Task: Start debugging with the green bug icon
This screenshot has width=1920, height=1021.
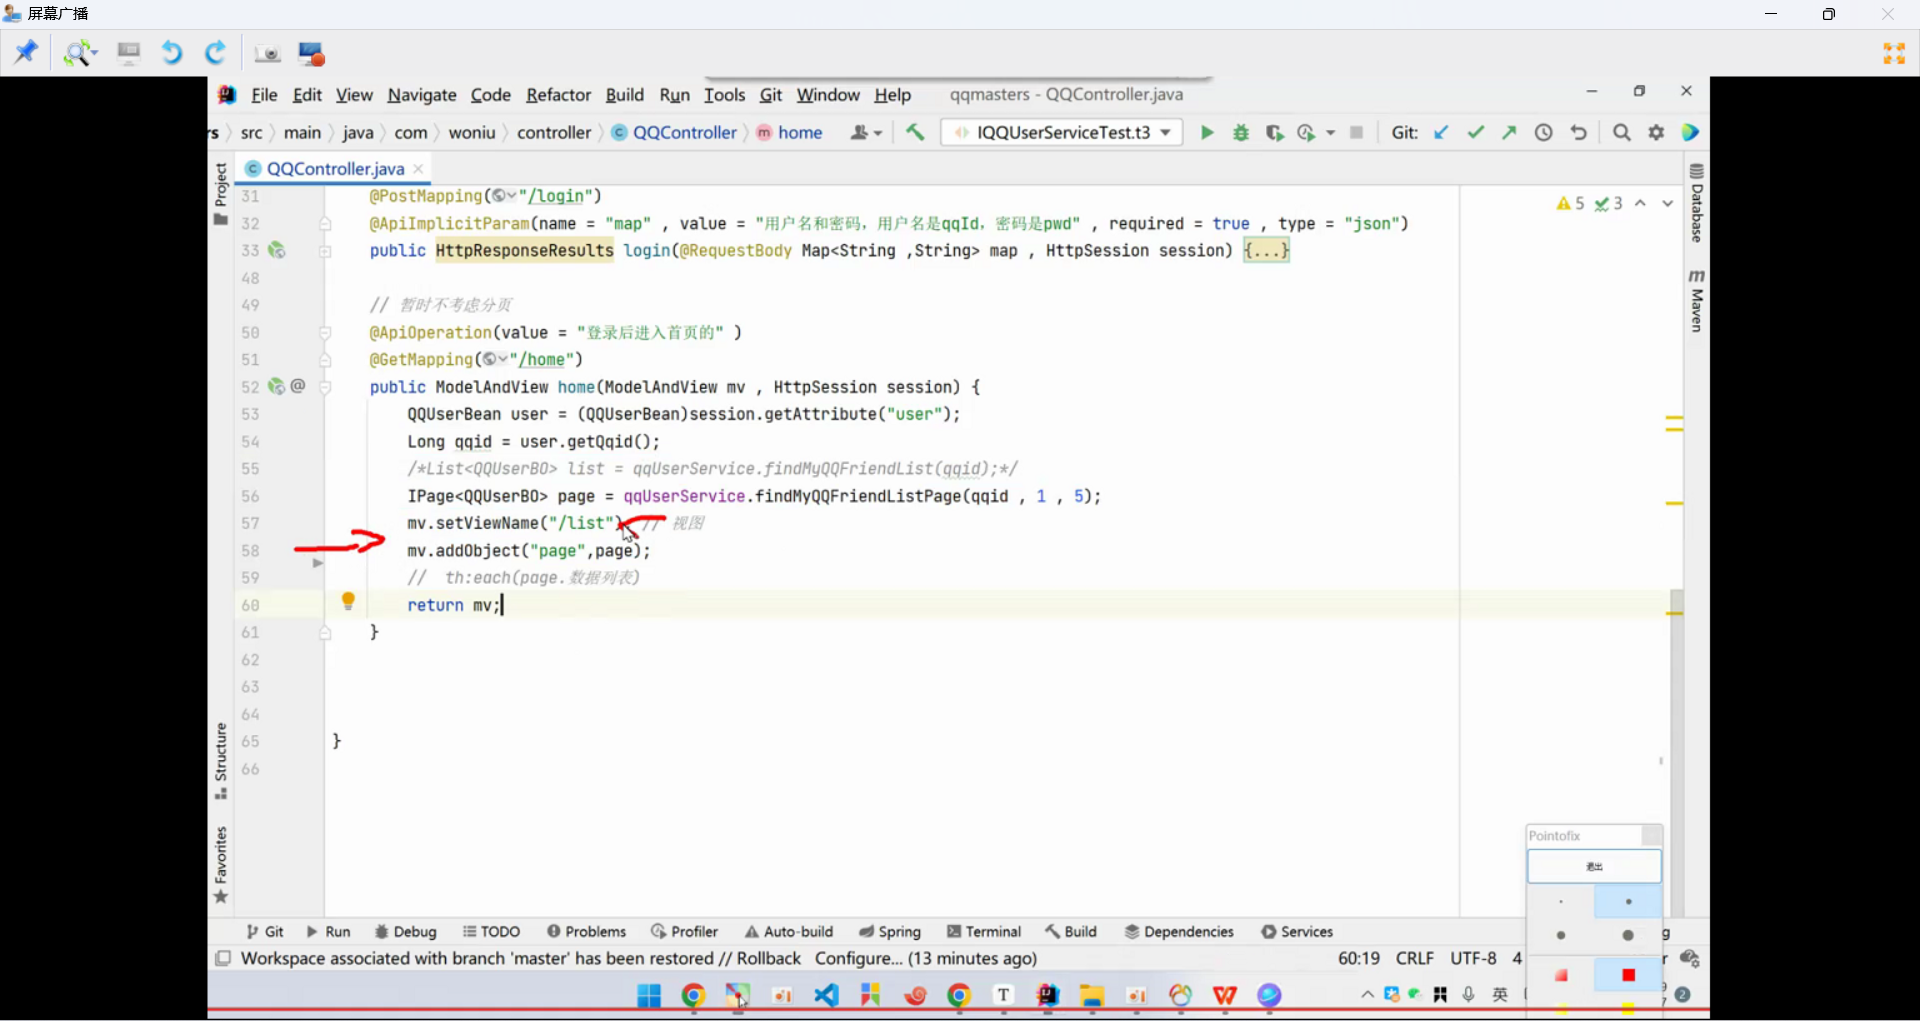Action: 1241,133
